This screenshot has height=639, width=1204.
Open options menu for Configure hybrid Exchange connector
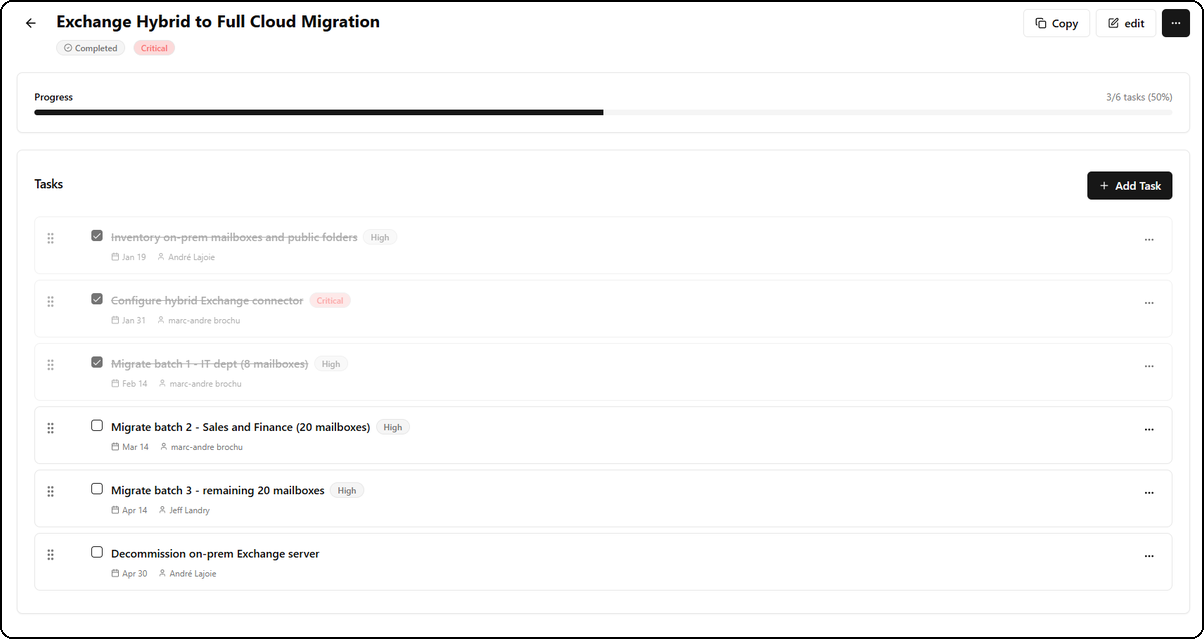1149,303
